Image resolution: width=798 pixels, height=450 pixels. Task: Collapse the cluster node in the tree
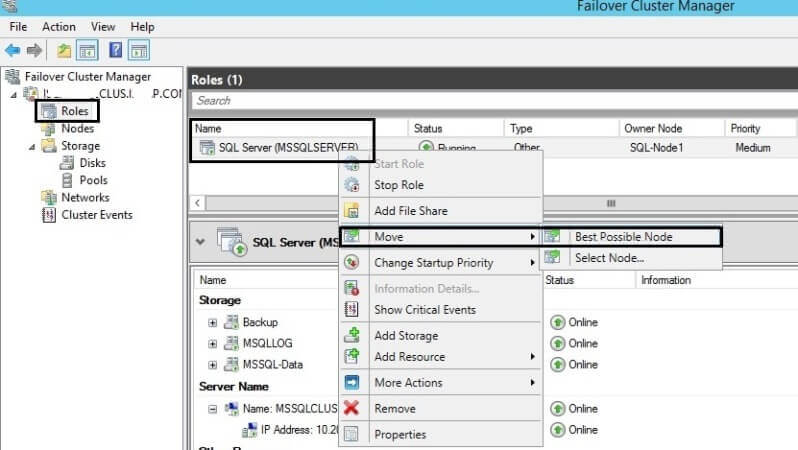click(14, 94)
